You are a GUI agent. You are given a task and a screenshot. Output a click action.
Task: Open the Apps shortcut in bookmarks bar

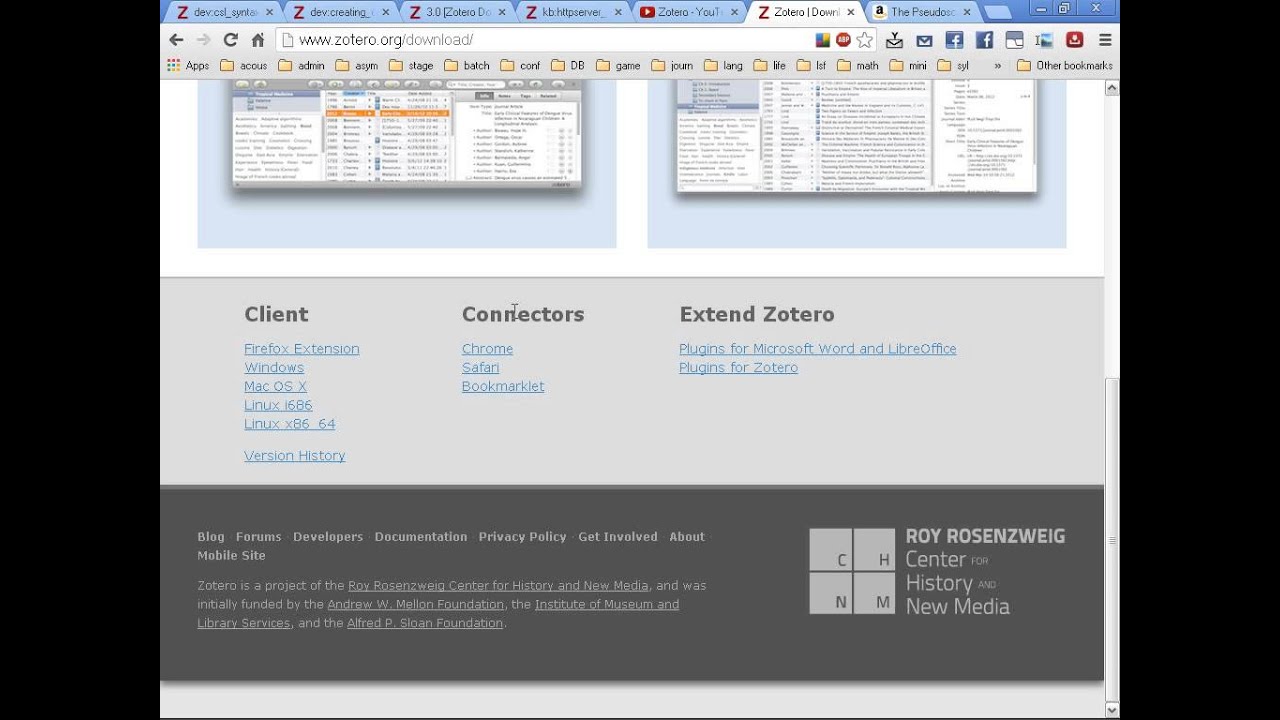pos(188,66)
